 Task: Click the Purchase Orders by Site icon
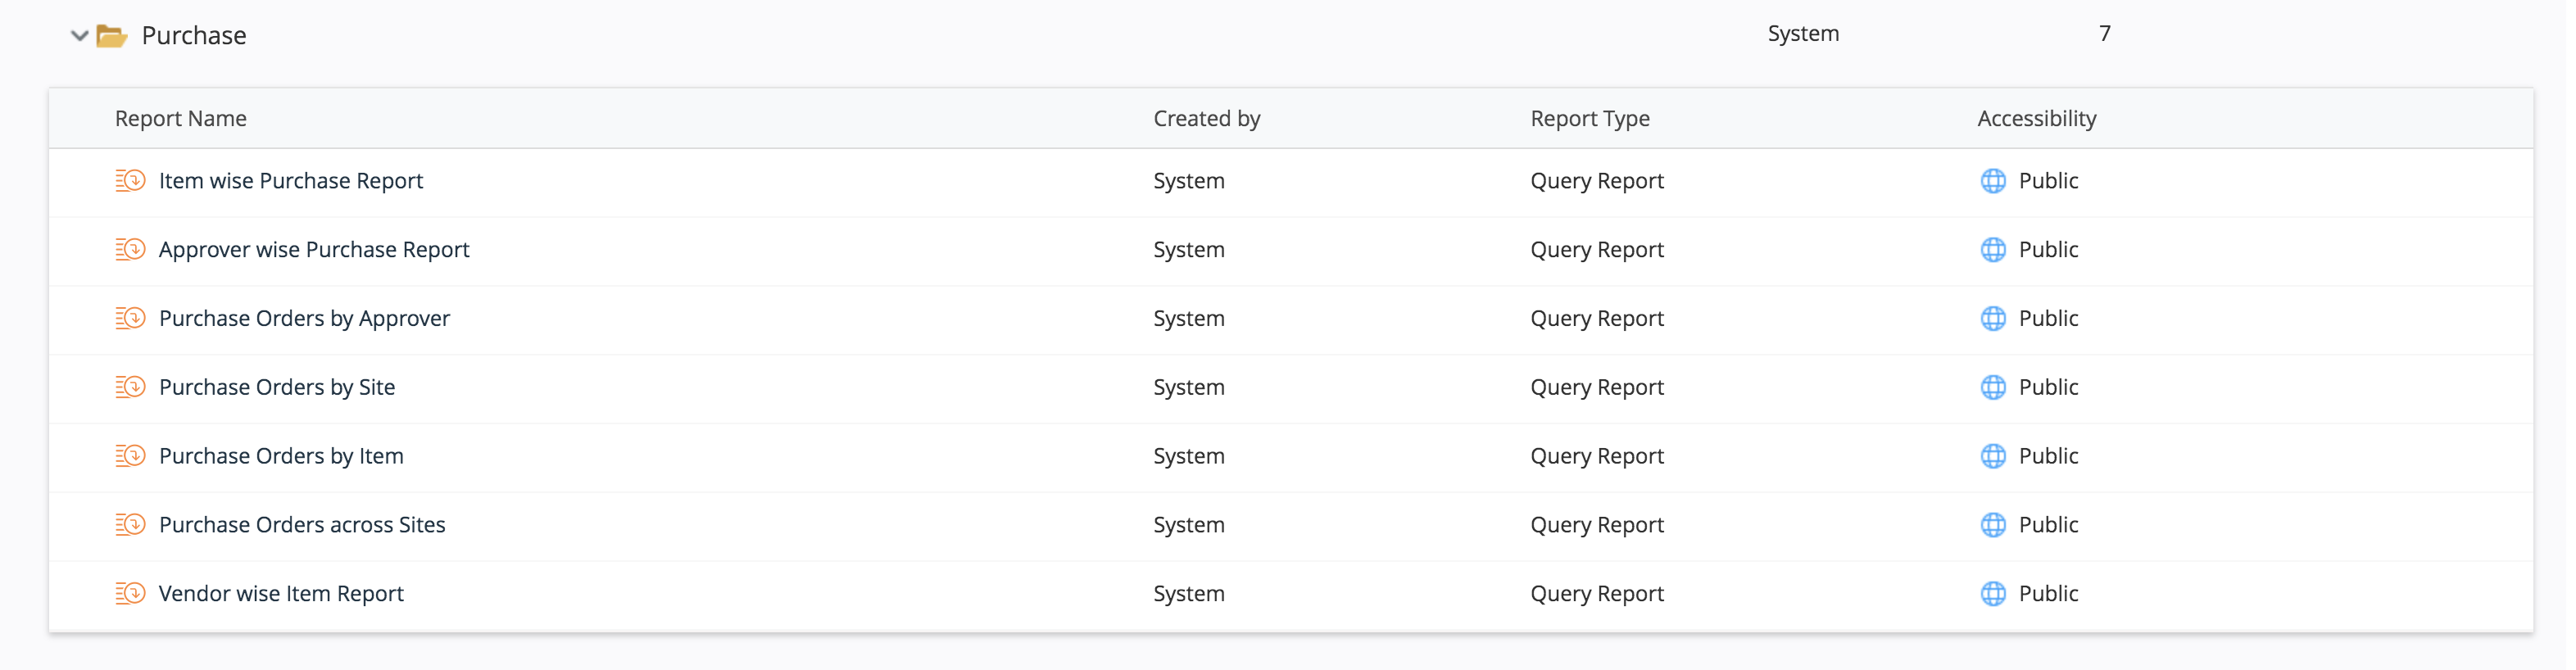pos(130,387)
